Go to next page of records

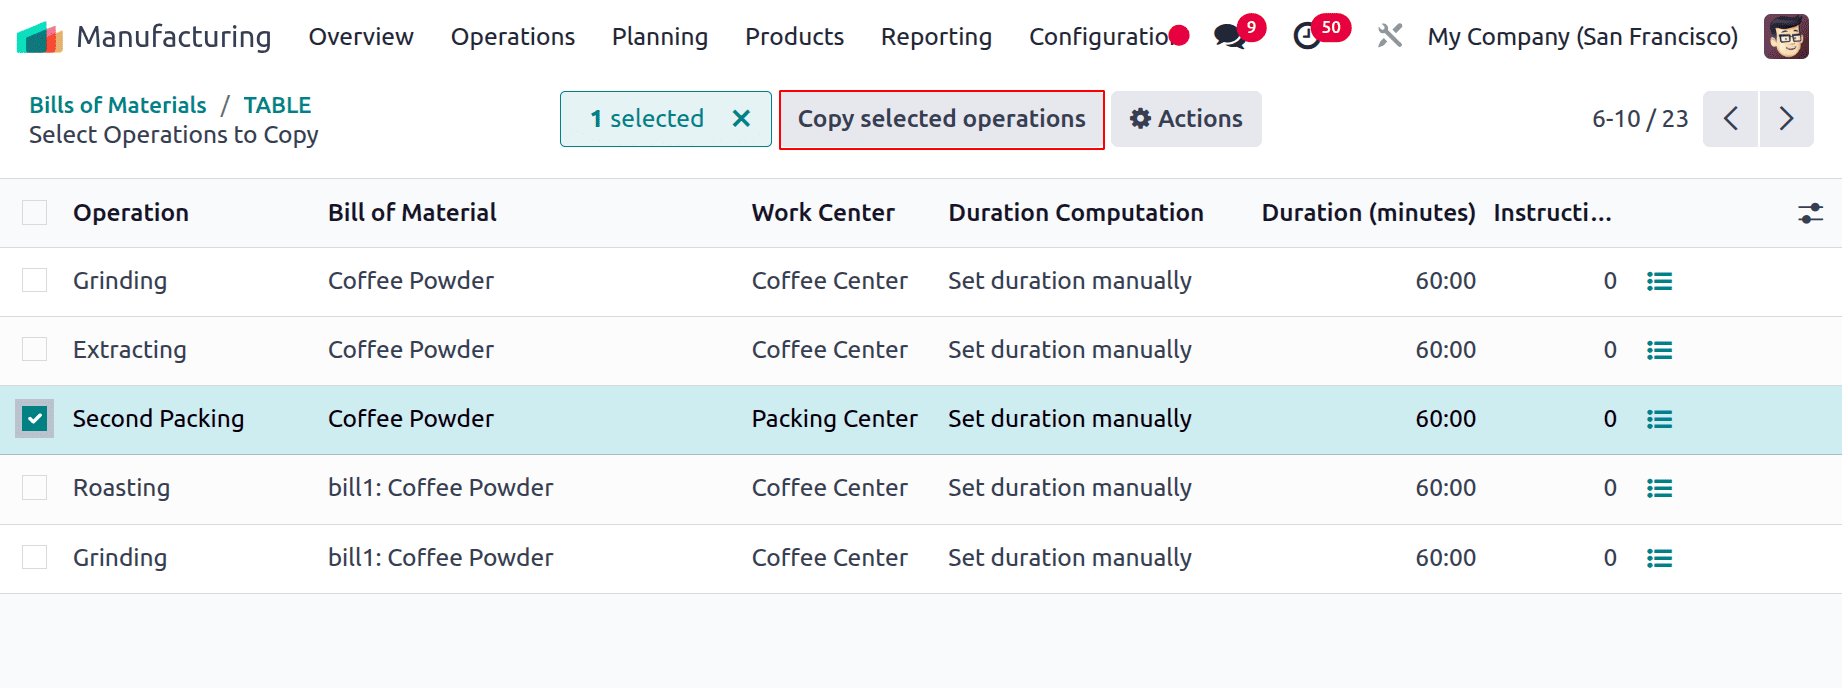[1786, 119]
